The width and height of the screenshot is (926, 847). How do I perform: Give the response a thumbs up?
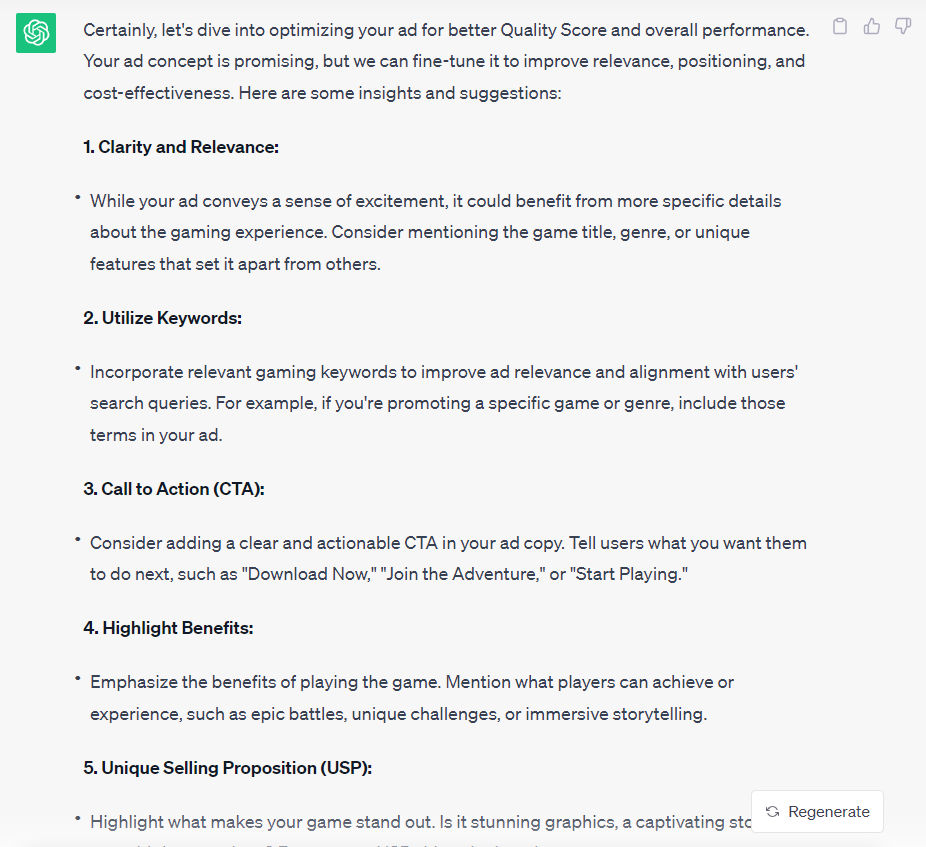[x=872, y=27]
